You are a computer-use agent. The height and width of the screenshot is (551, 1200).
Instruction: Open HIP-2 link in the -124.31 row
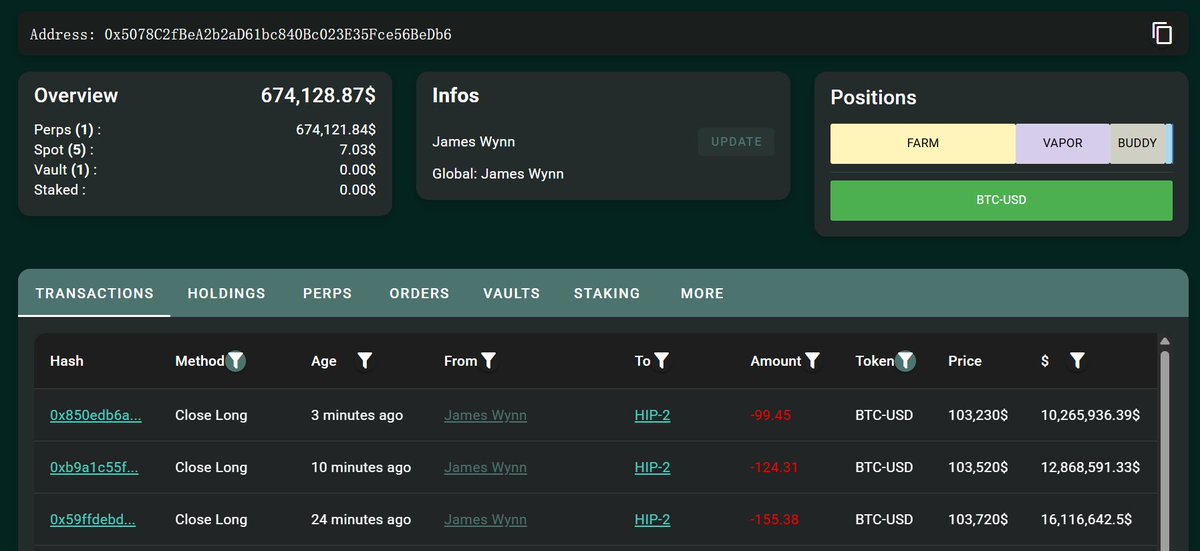pos(652,467)
